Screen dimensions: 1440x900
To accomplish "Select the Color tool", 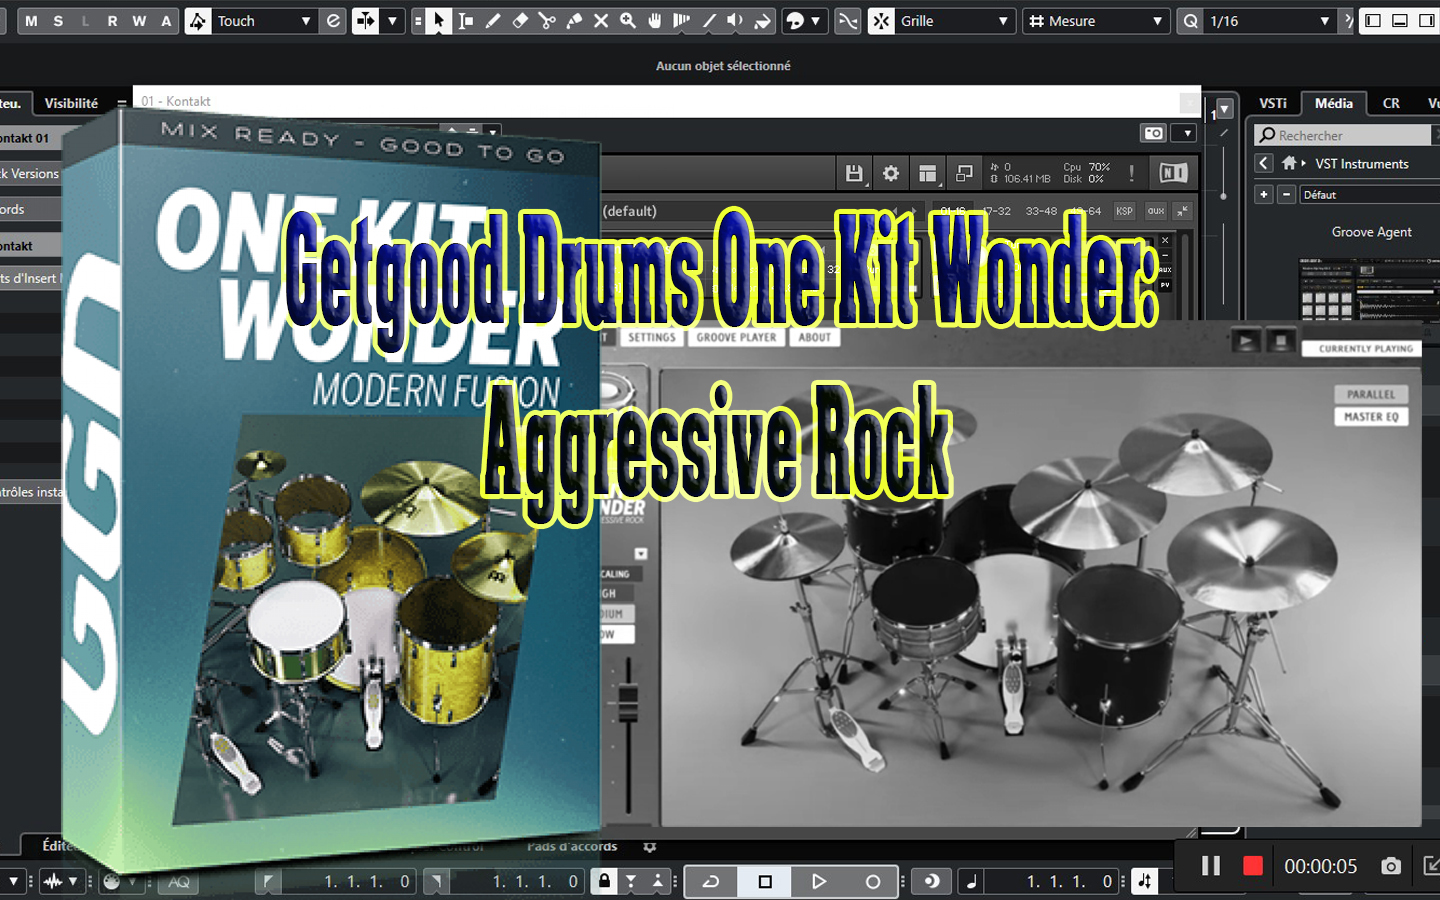I will (763, 21).
